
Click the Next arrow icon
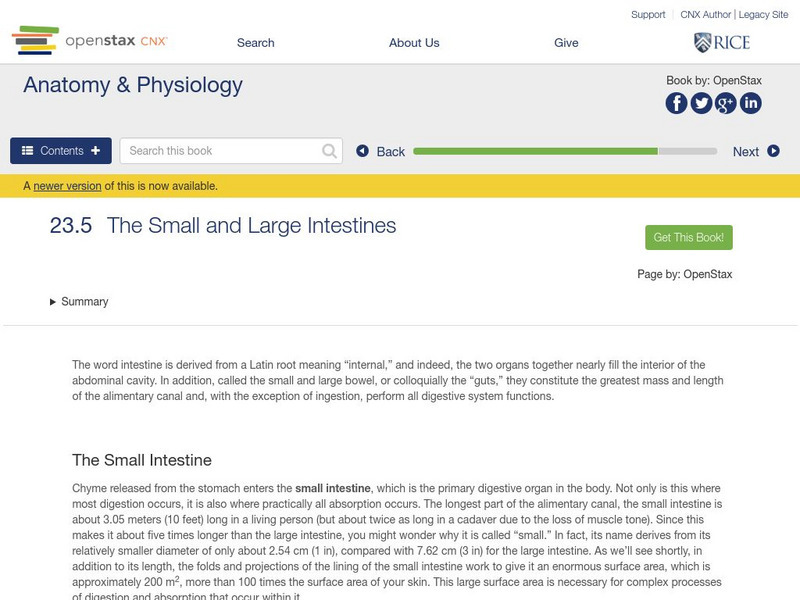tap(773, 151)
